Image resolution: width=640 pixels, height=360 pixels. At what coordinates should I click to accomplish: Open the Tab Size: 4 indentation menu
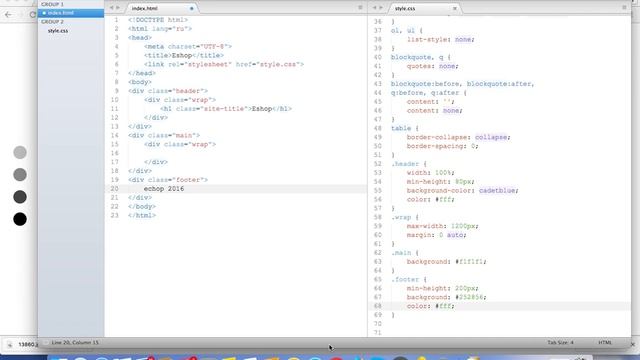point(560,342)
